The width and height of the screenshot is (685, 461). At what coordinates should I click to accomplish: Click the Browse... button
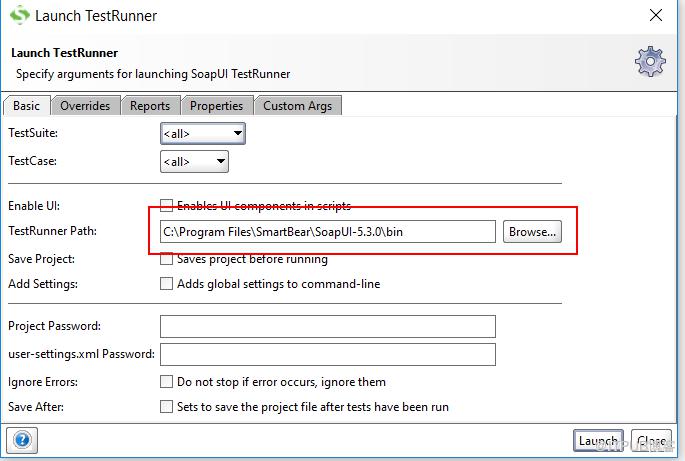pos(532,232)
